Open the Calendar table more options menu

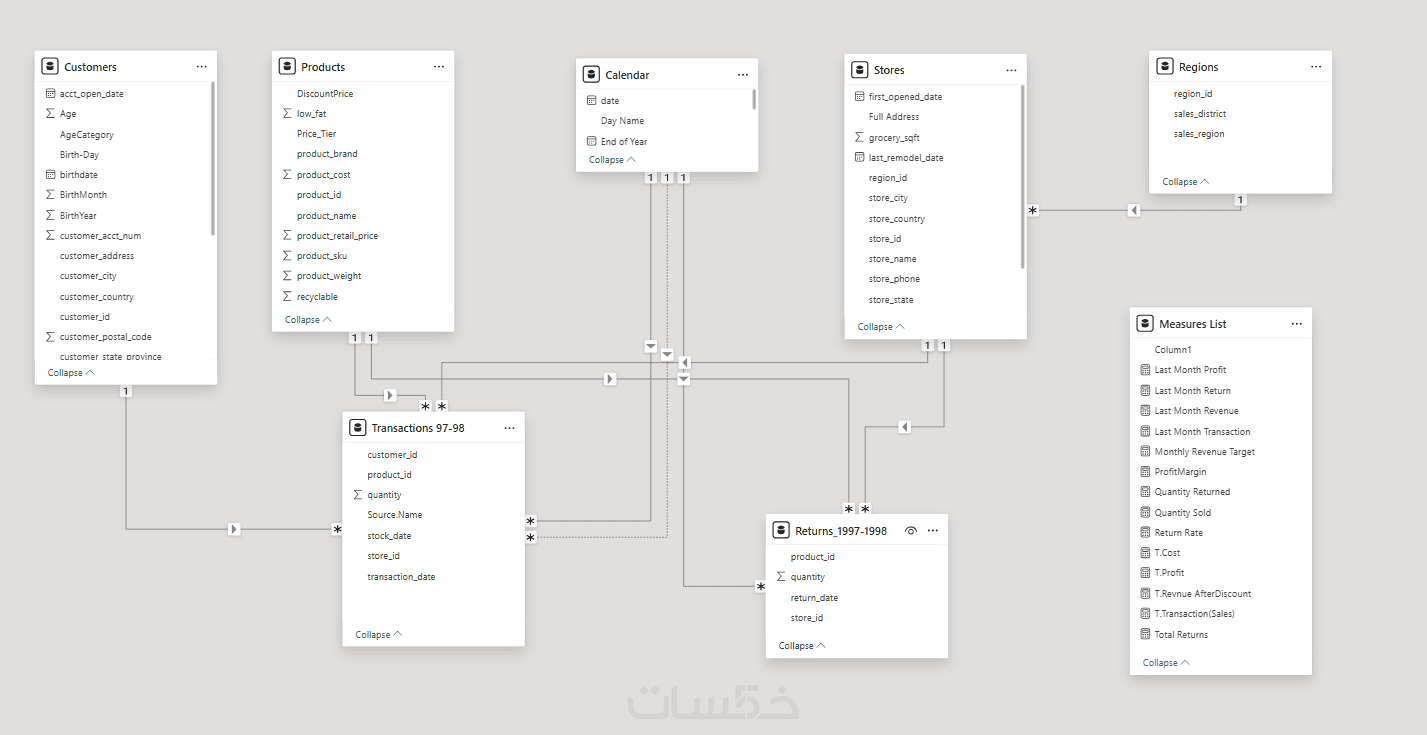click(743, 75)
